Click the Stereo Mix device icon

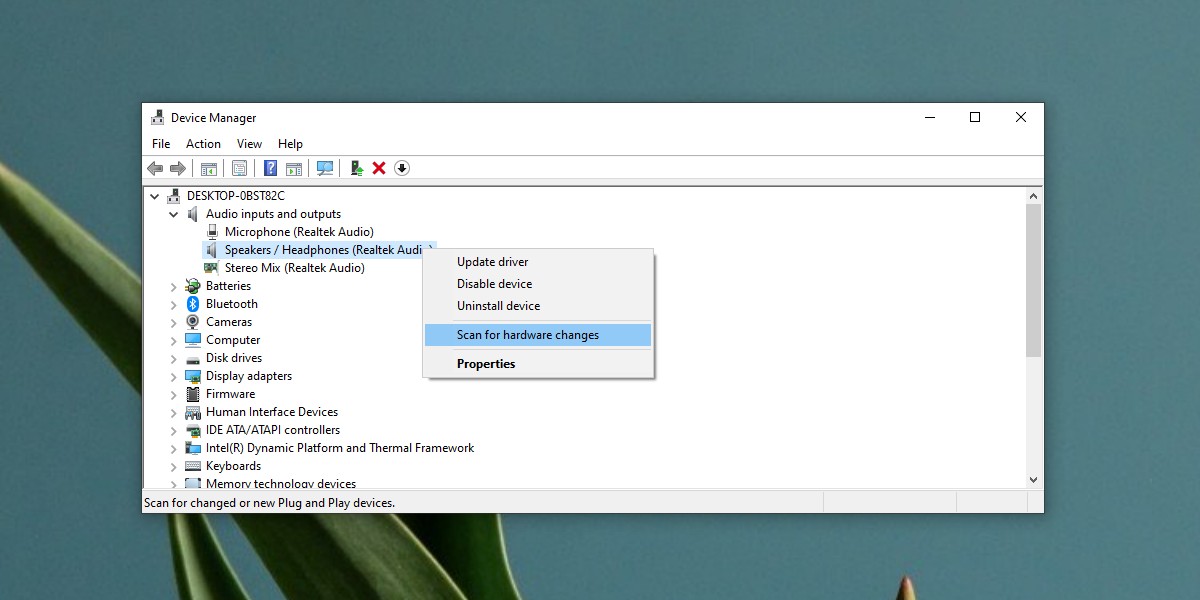(211, 268)
